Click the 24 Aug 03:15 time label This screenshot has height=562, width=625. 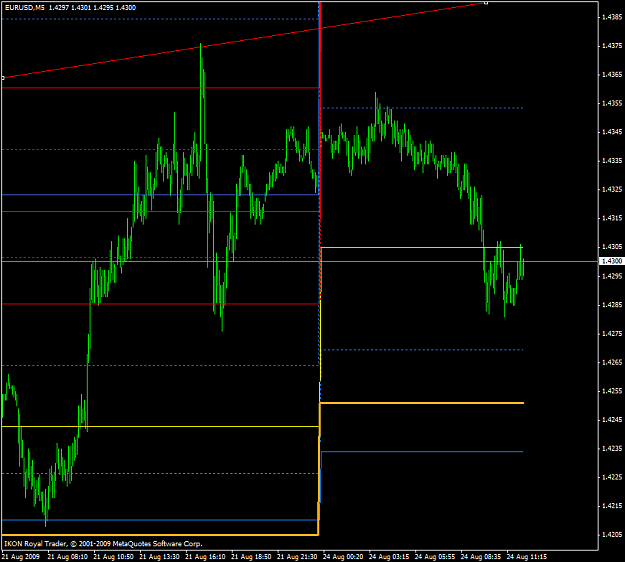pos(389,556)
